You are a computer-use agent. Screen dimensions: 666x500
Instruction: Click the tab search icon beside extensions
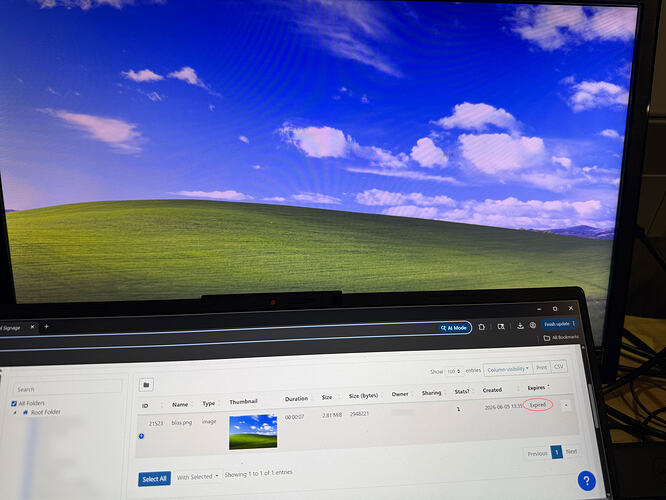501,326
